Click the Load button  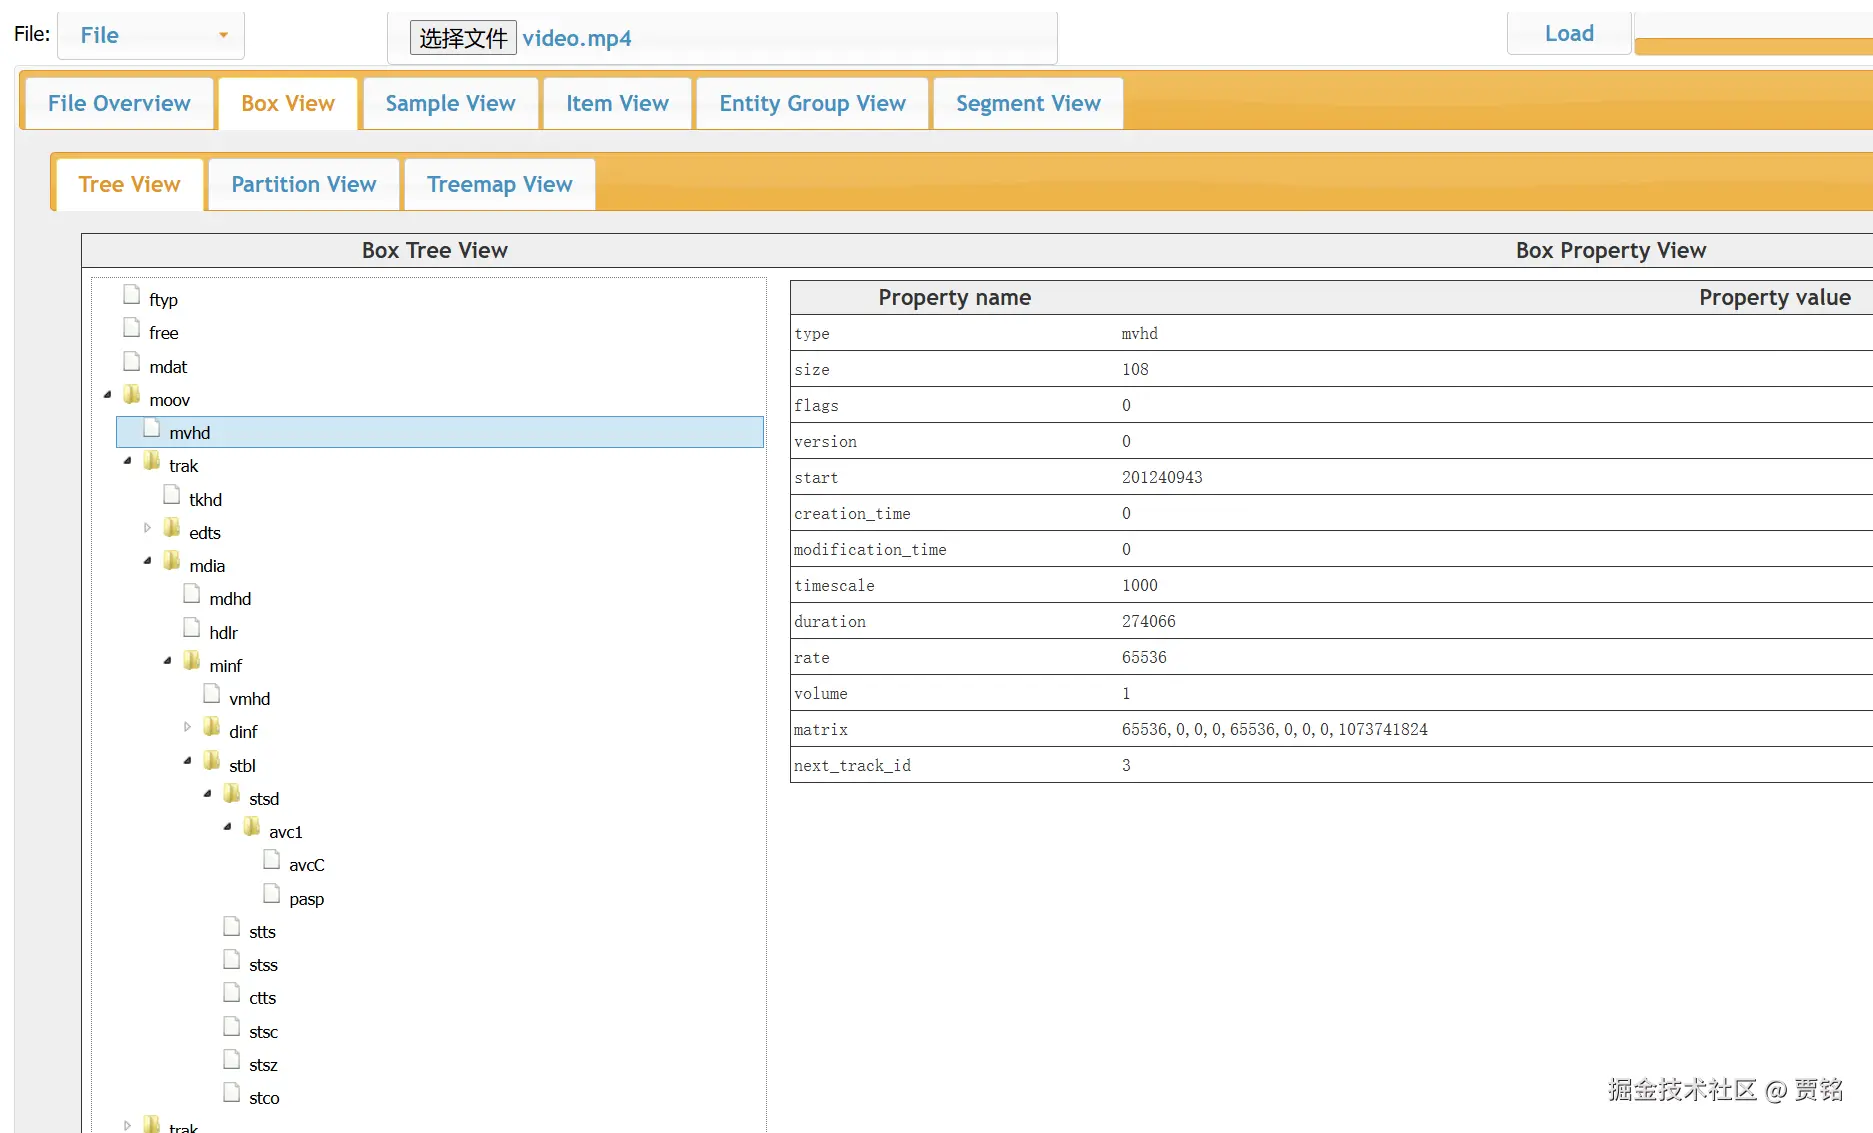click(x=1569, y=33)
